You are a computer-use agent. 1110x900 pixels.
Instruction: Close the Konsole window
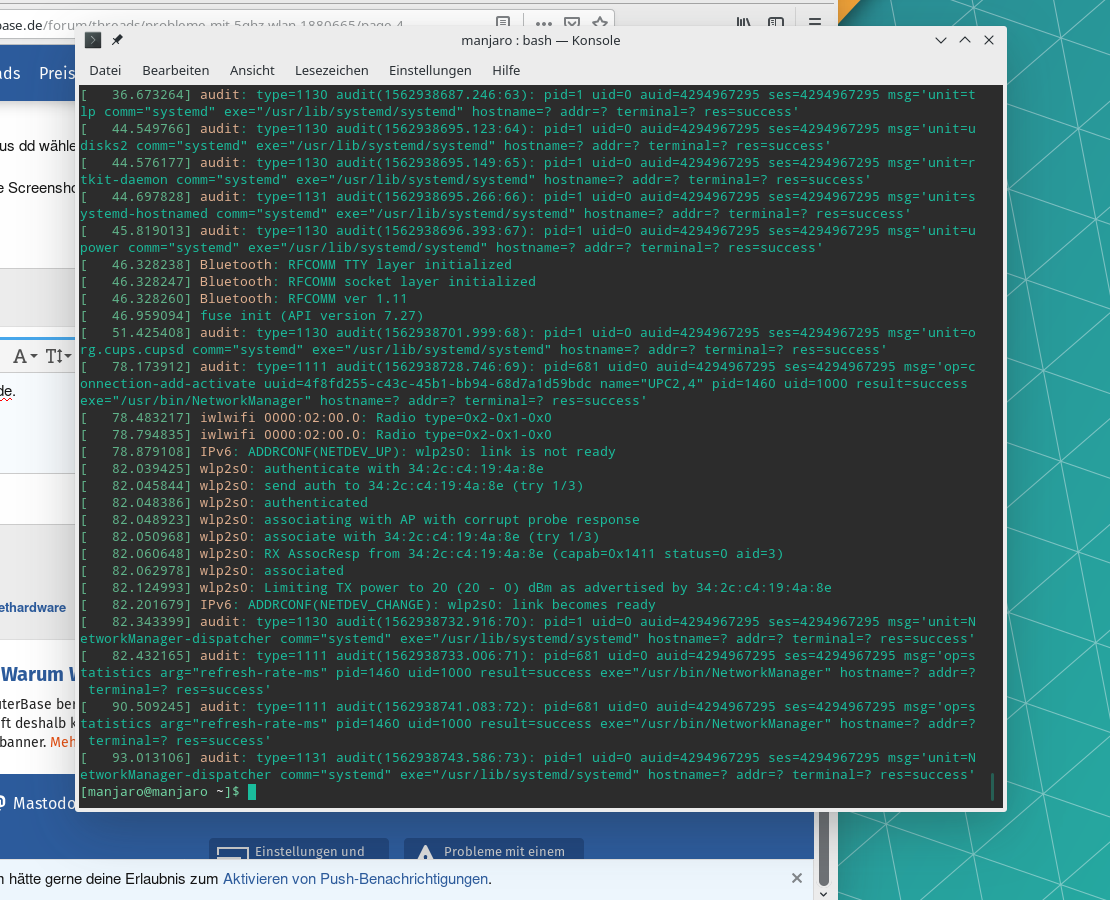pos(989,40)
